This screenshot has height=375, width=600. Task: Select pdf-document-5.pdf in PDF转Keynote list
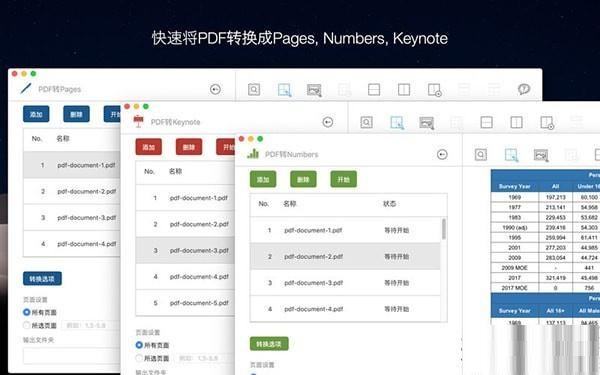click(186, 303)
